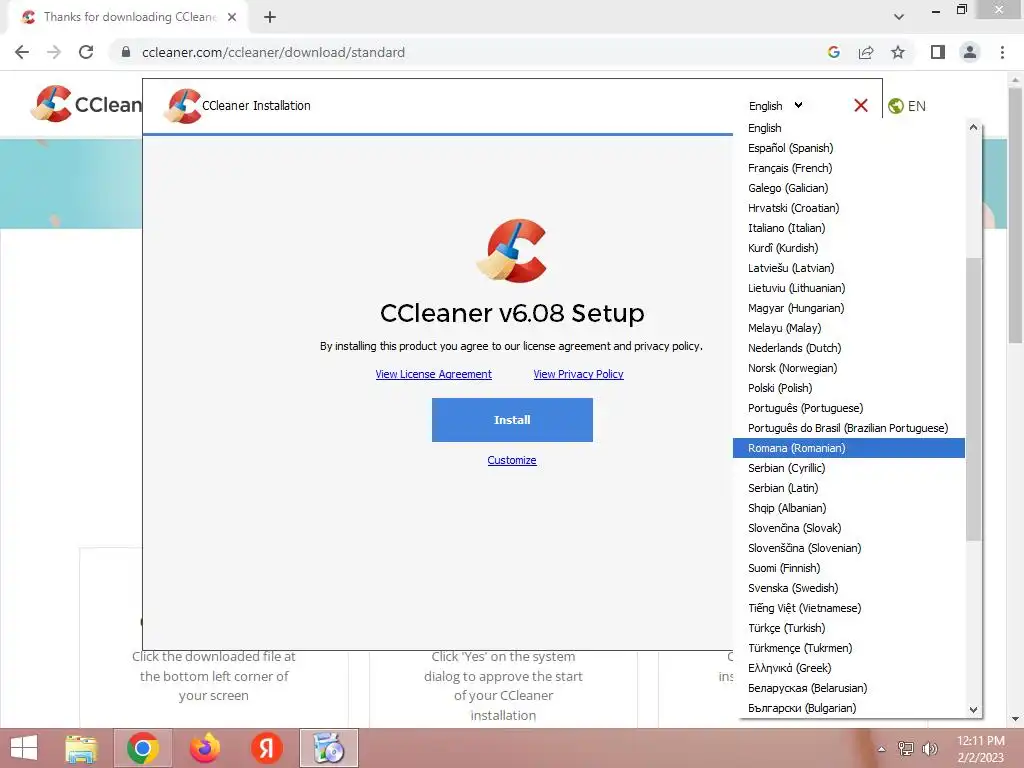Viewport: 1024px width, 768px height.
Task: Pick Italiano (Italian) from list
Action: [848, 228]
